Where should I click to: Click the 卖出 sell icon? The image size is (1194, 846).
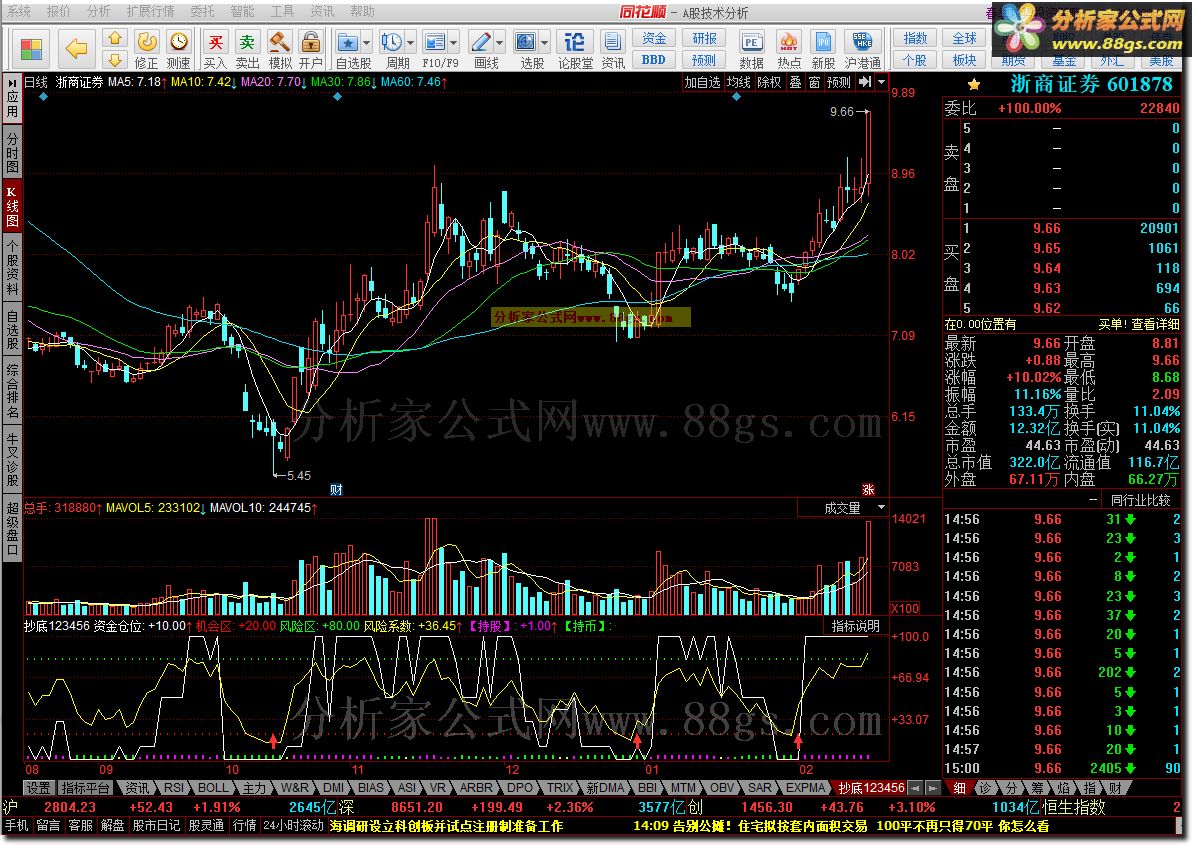coord(247,50)
